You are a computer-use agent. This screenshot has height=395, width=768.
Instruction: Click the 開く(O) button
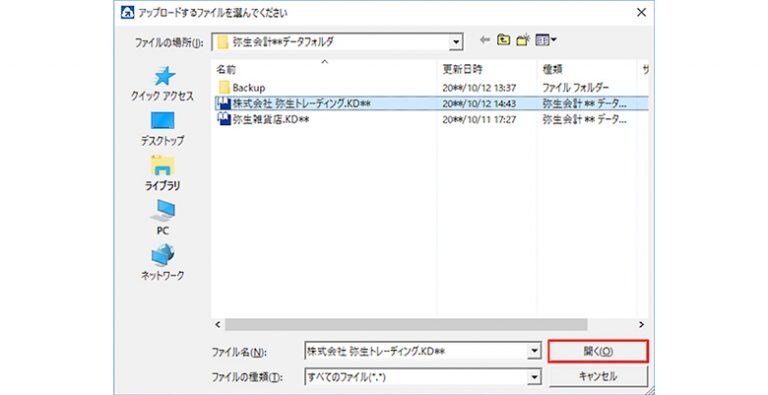coord(598,351)
